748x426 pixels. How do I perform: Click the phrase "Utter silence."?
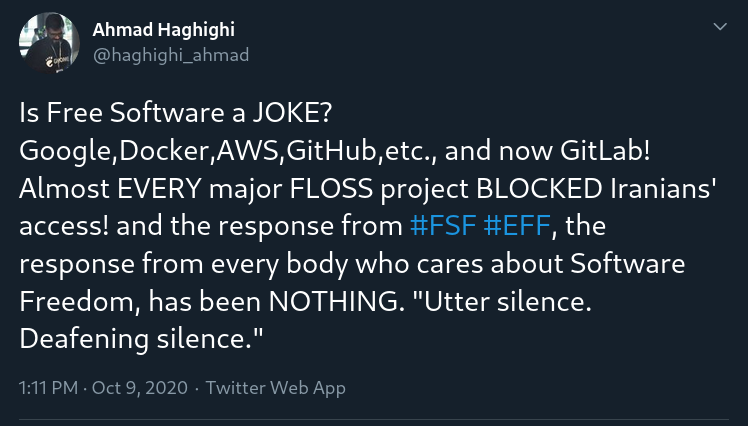pyautogui.click(x=508, y=301)
